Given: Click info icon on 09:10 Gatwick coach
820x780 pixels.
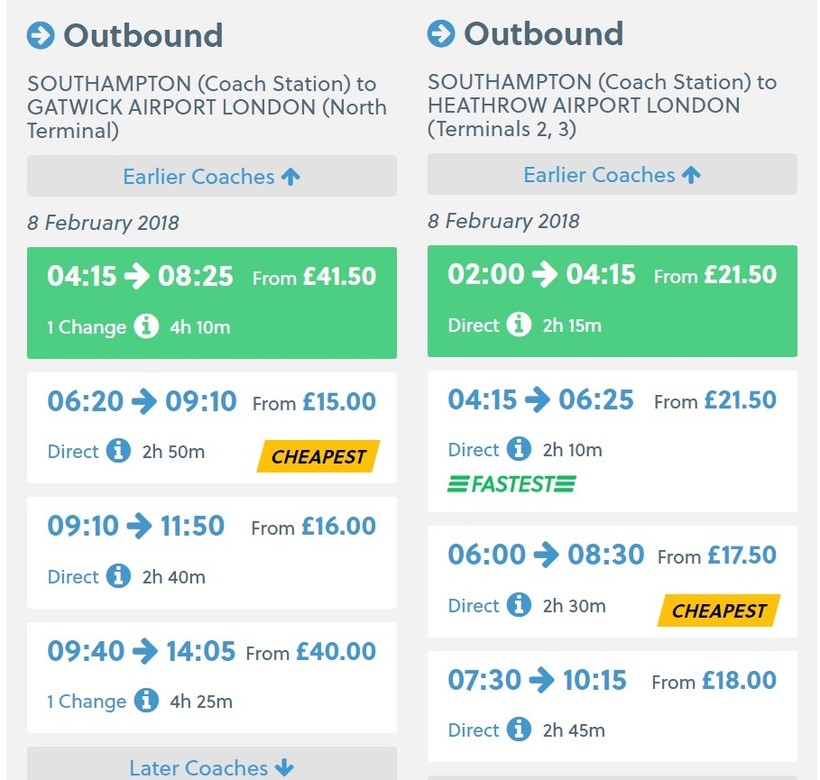Looking at the screenshot, I should point(118,576).
